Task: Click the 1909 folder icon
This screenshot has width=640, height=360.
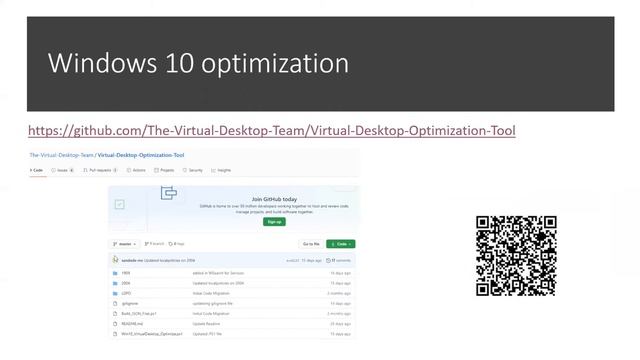Action: [115, 273]
